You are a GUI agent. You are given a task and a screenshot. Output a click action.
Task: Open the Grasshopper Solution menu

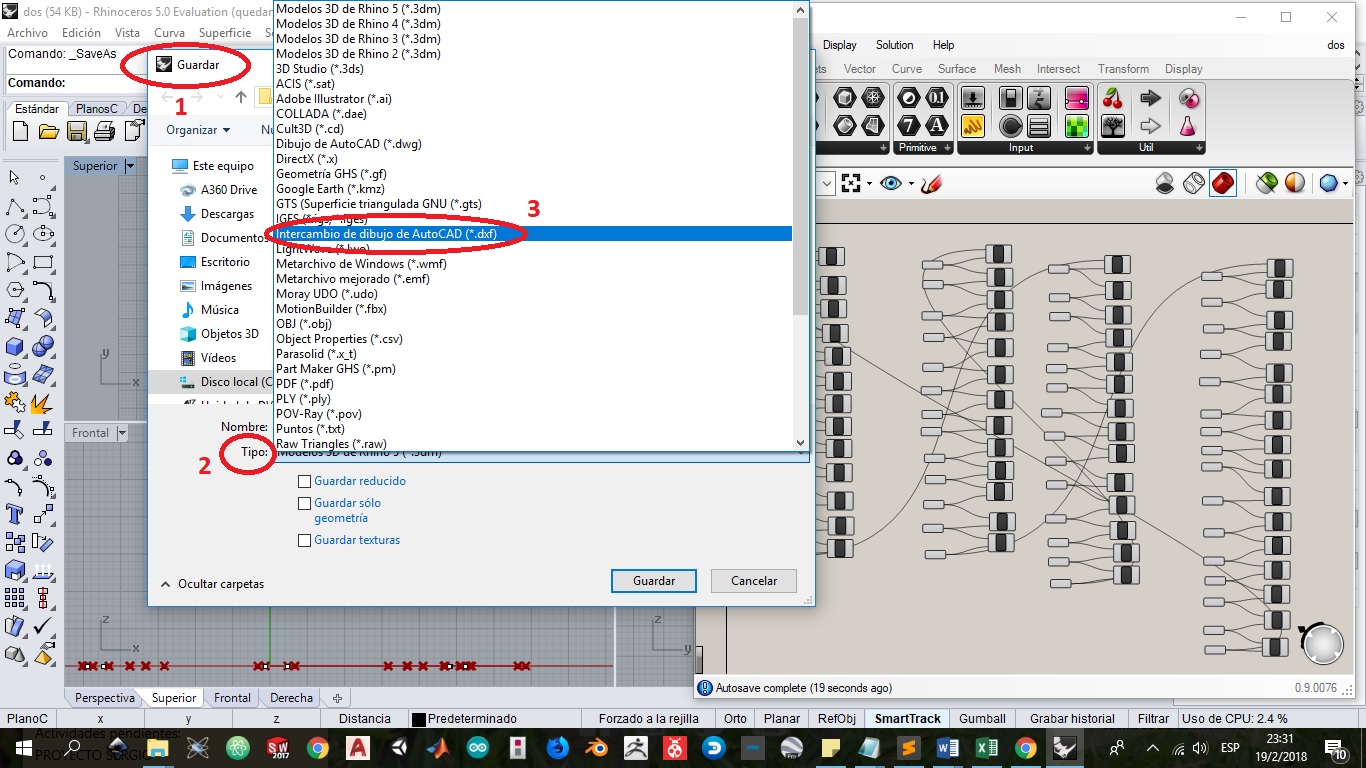pyautogui.click(x=894, y=45)
